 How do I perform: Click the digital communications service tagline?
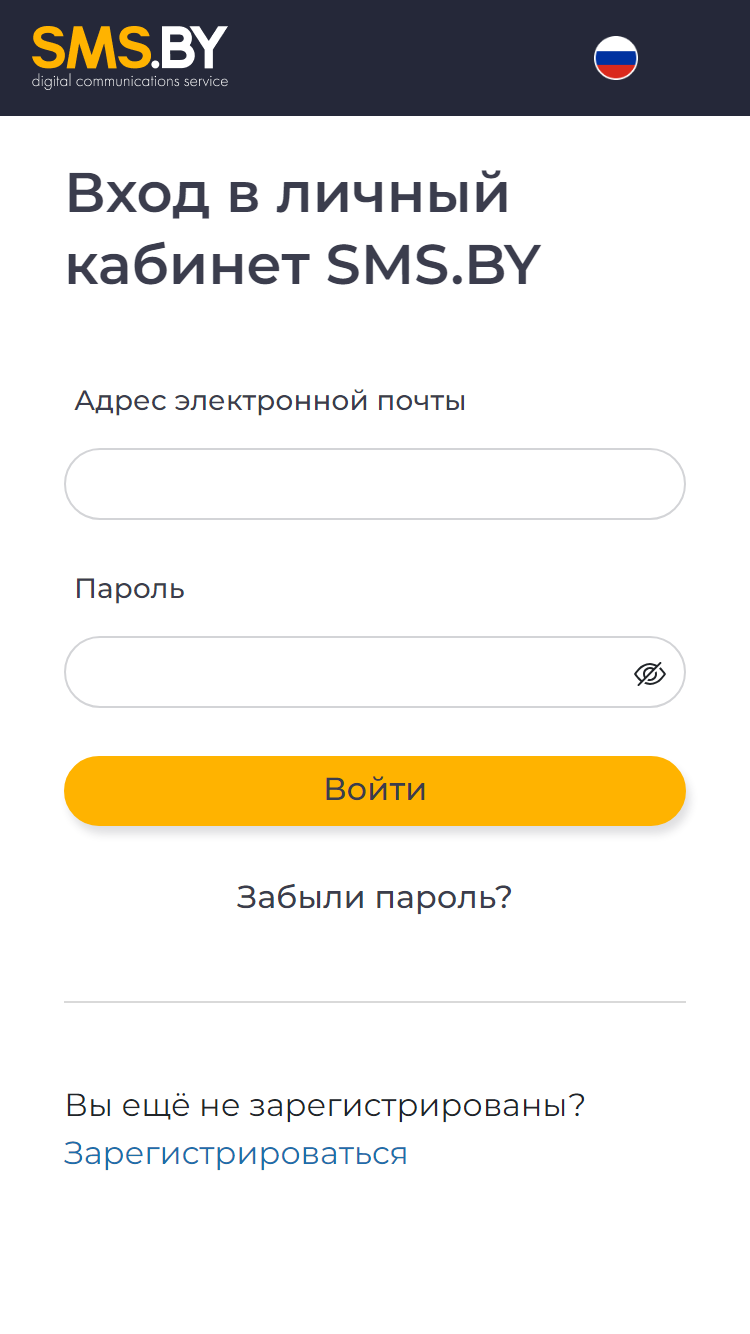[130, 81]
